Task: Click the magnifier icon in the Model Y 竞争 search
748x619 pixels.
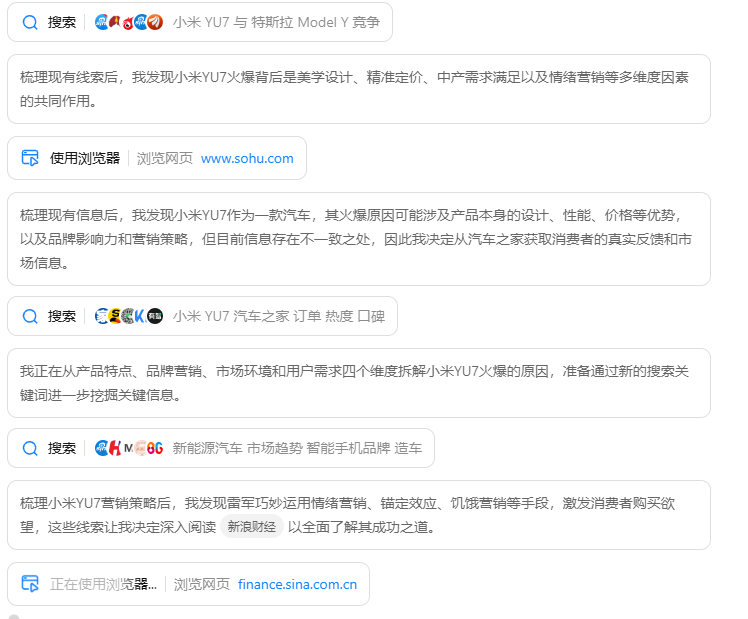Action: (30, 22)
